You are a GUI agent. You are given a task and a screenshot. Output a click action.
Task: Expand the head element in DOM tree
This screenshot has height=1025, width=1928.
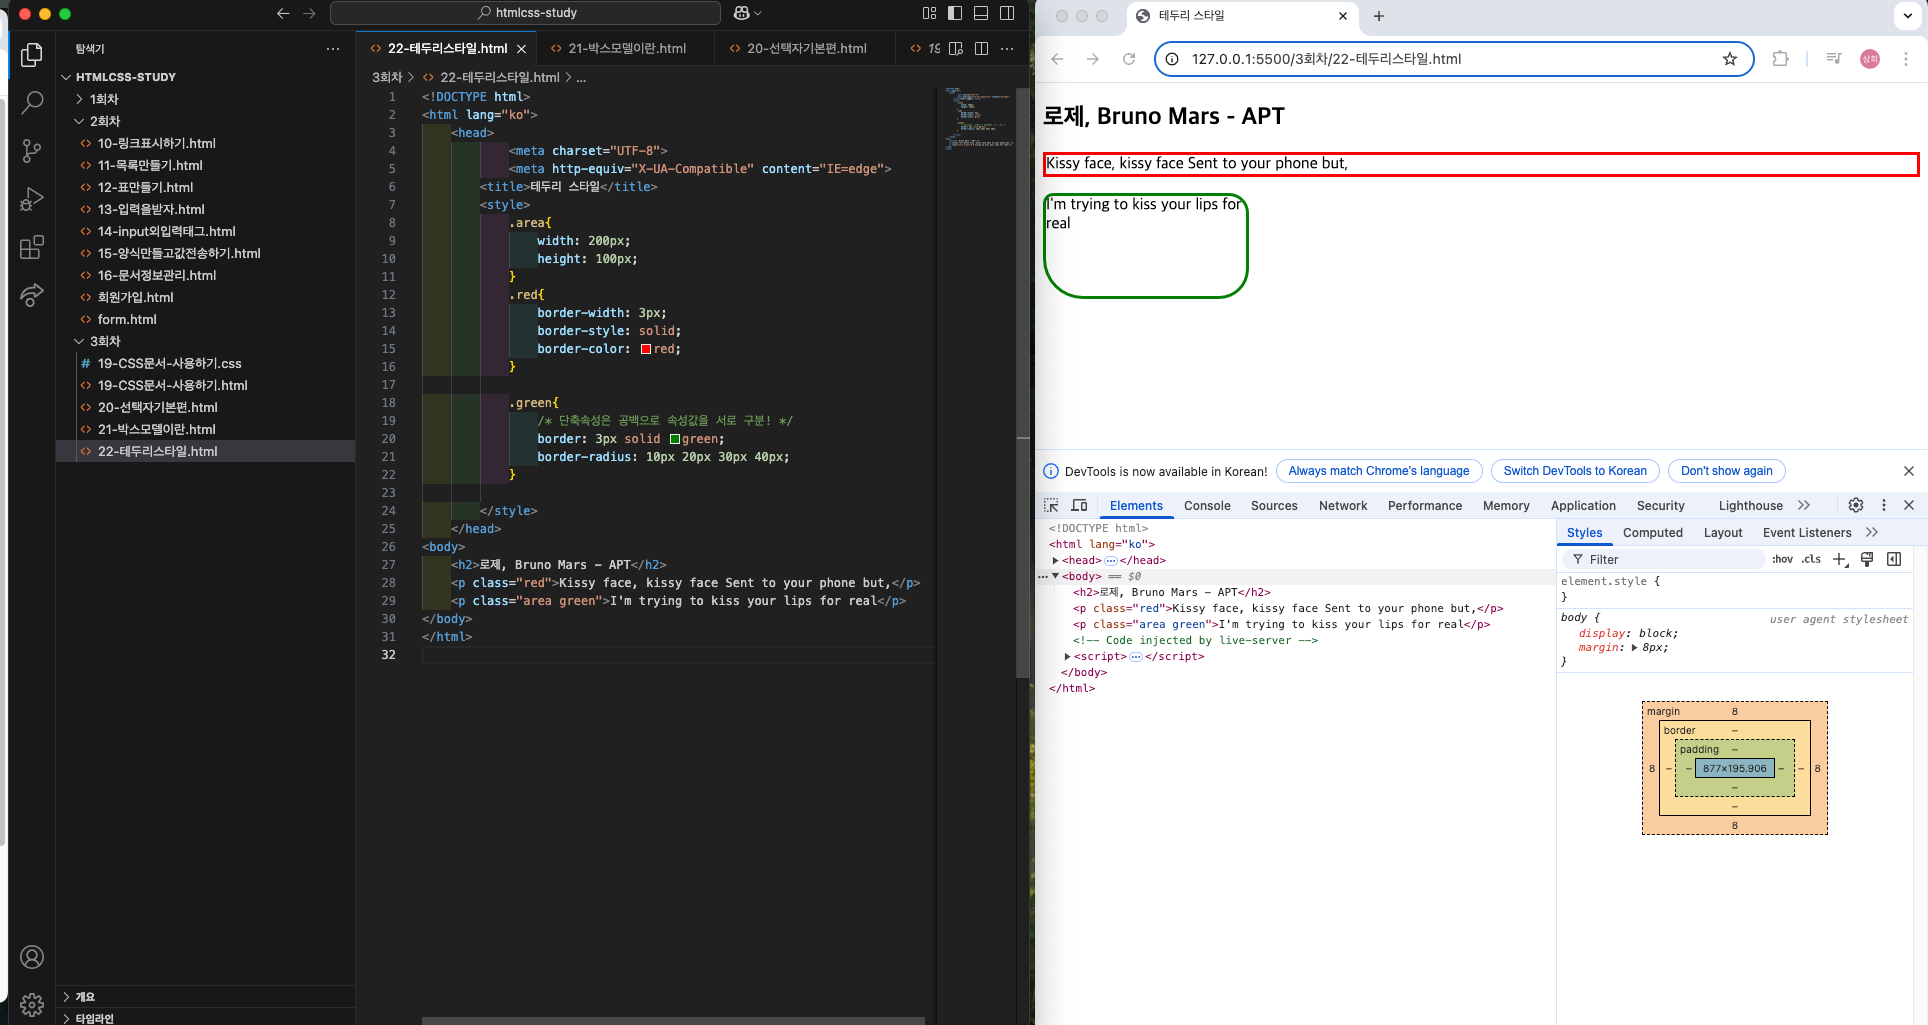pos(1056,560)
